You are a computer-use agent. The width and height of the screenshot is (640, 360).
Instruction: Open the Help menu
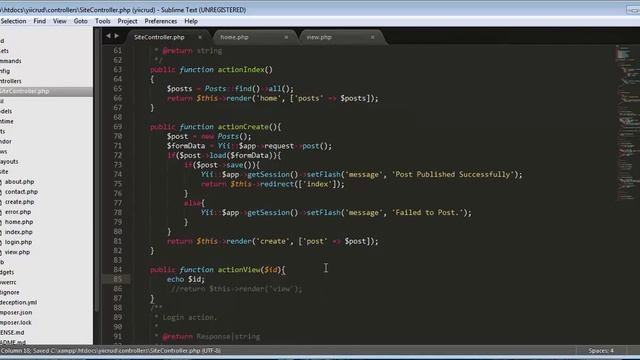191,21
